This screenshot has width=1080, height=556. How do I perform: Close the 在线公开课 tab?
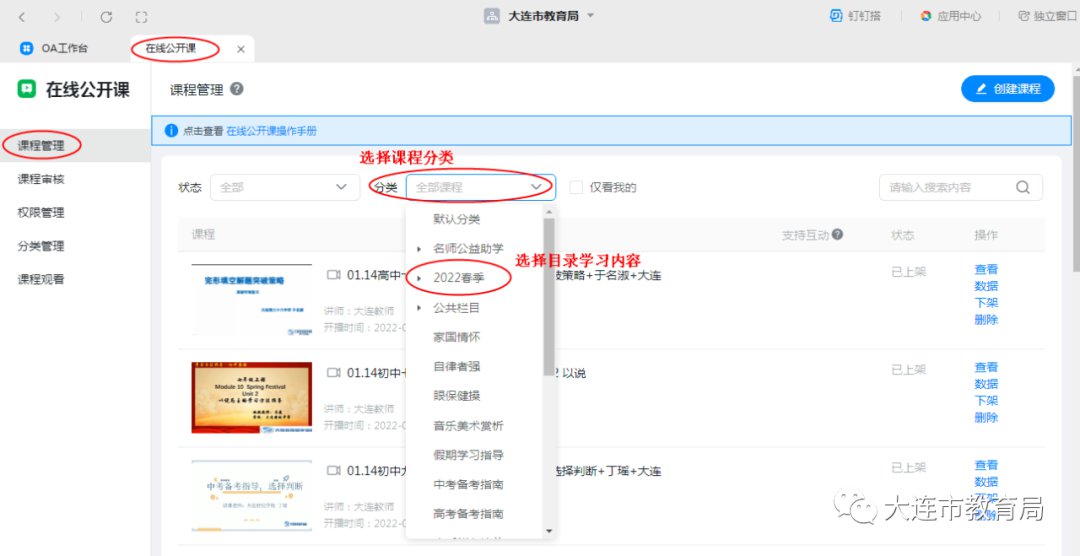(x=241, y=49)
